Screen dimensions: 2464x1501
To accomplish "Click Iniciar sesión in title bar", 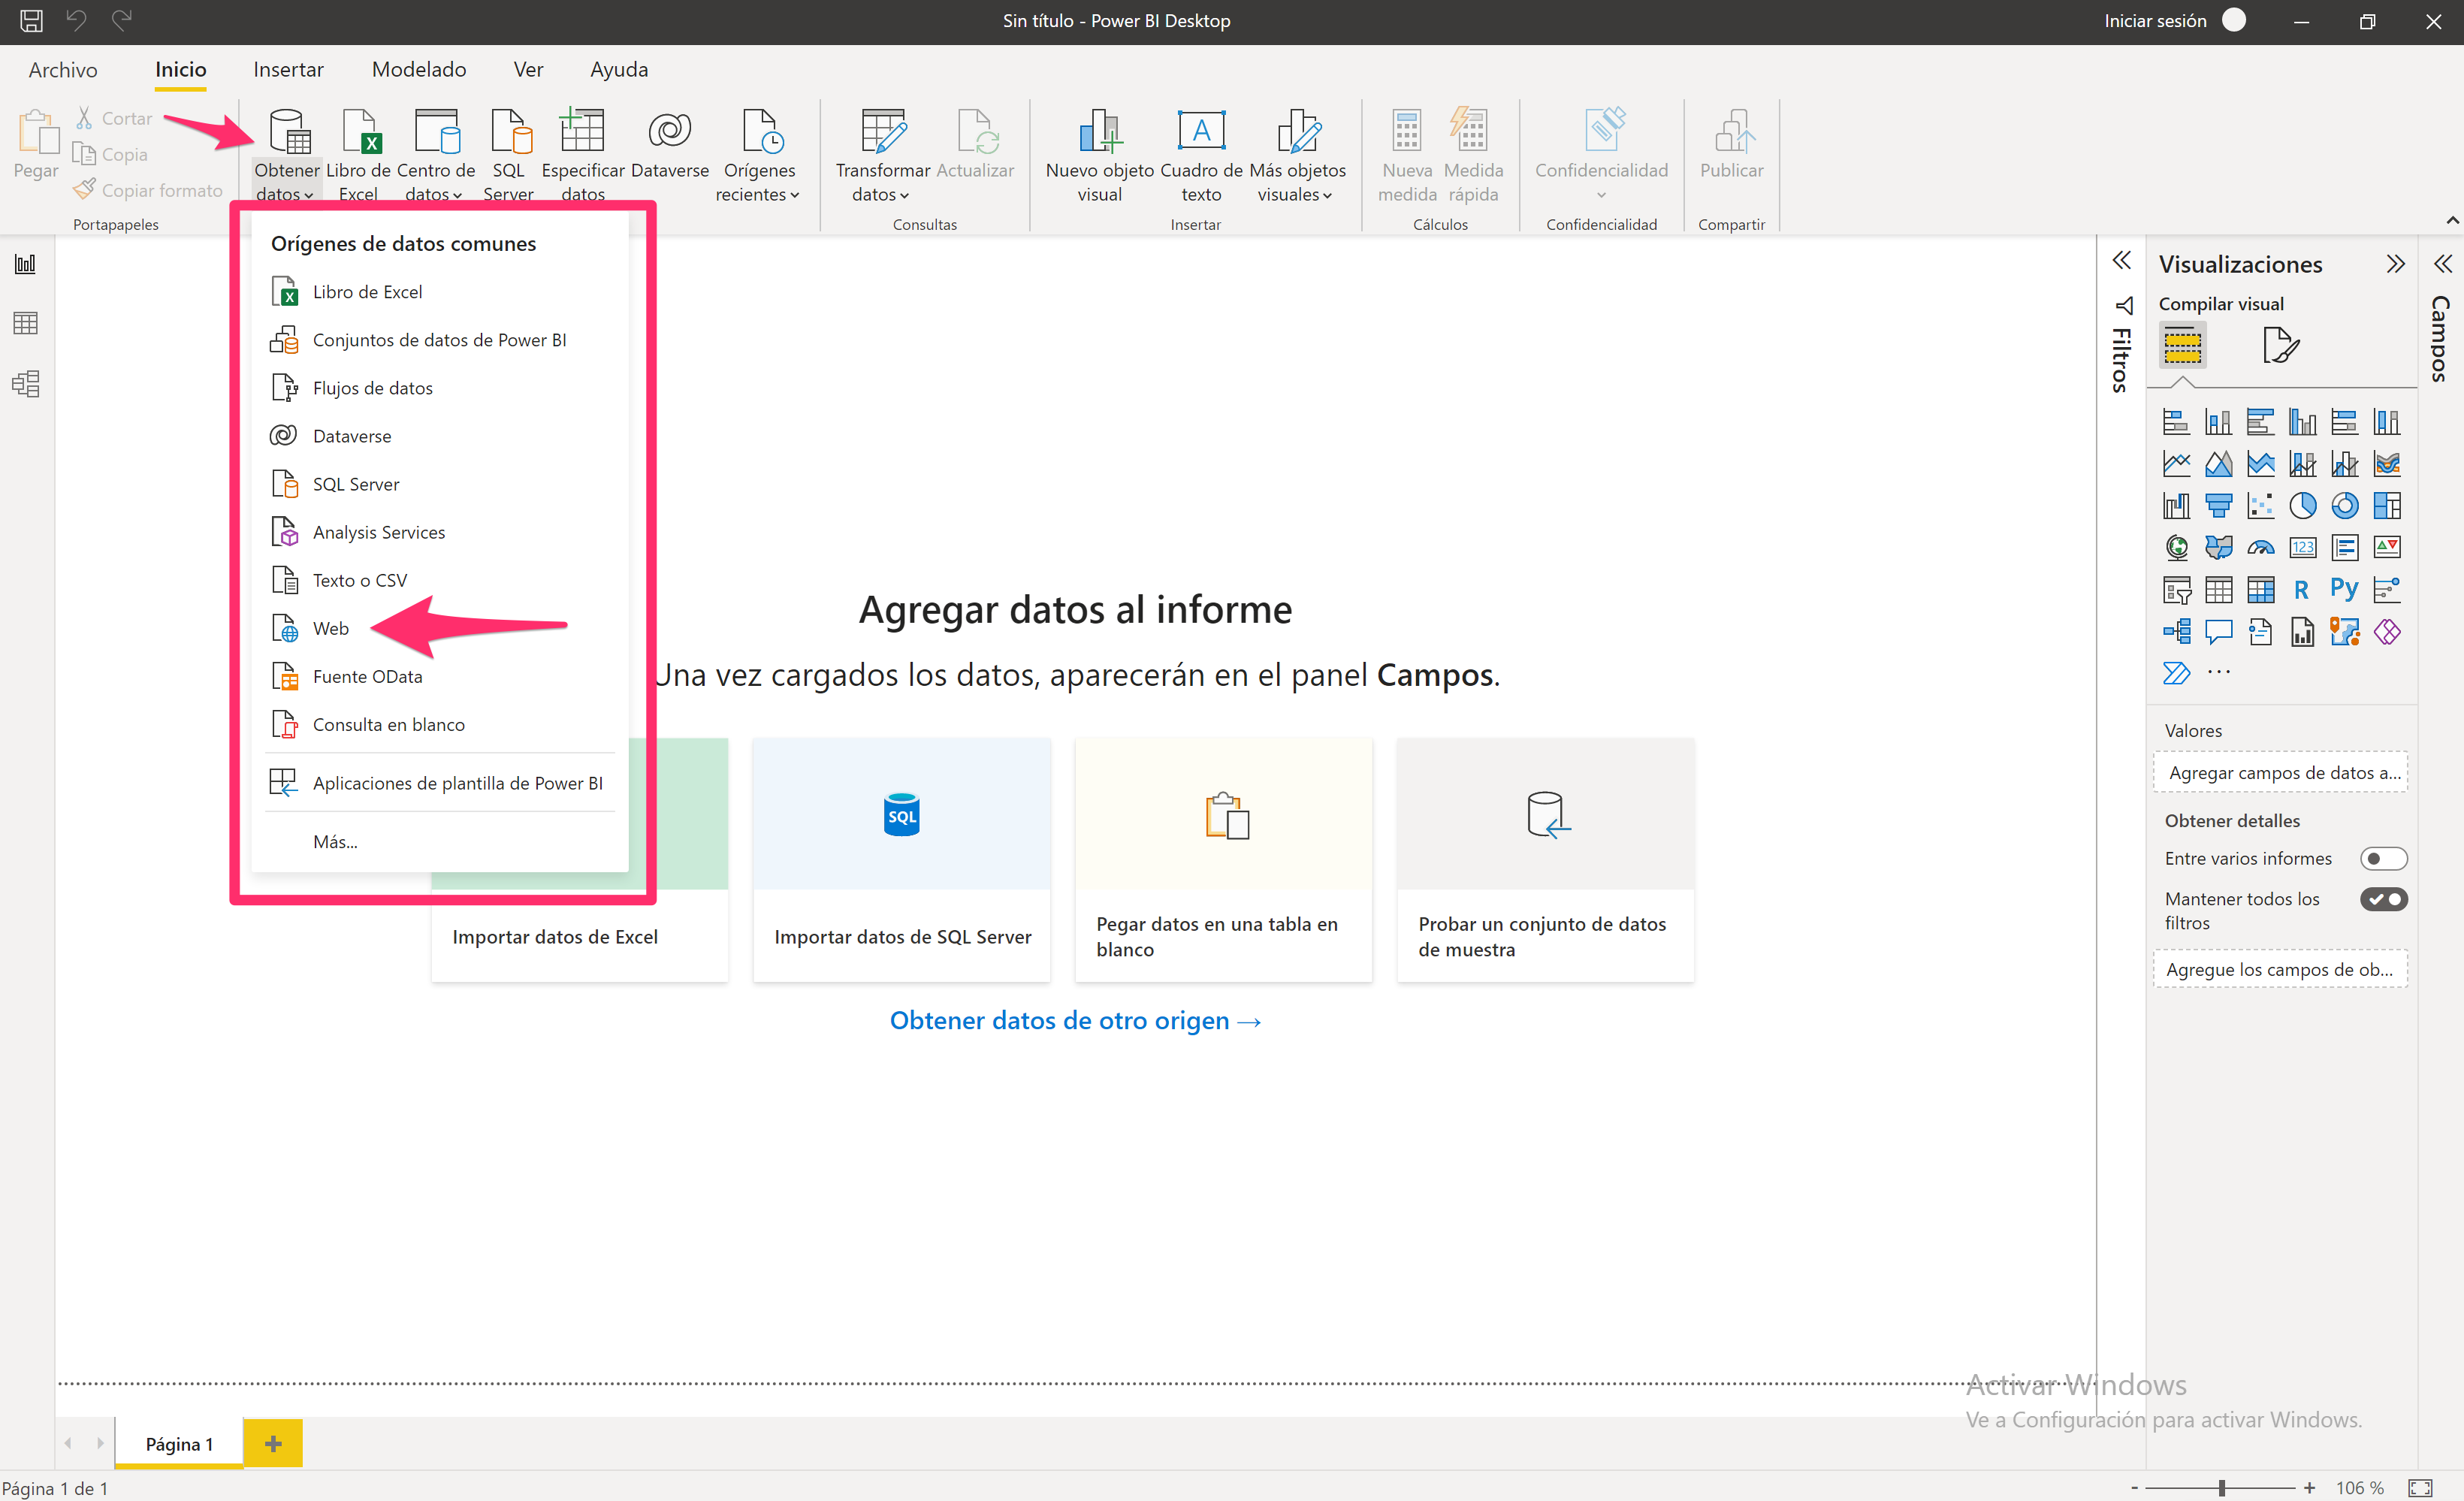I will (2154, 20).
